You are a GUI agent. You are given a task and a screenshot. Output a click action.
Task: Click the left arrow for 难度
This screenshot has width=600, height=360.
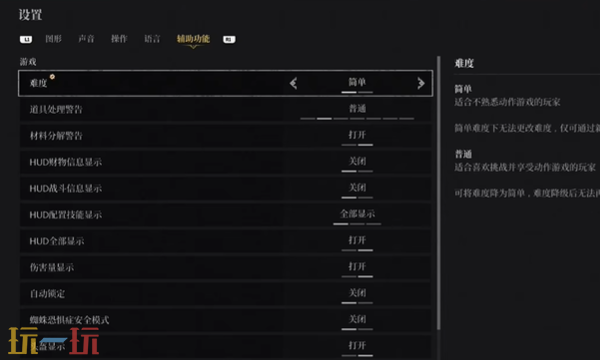[x=293, y=83]
